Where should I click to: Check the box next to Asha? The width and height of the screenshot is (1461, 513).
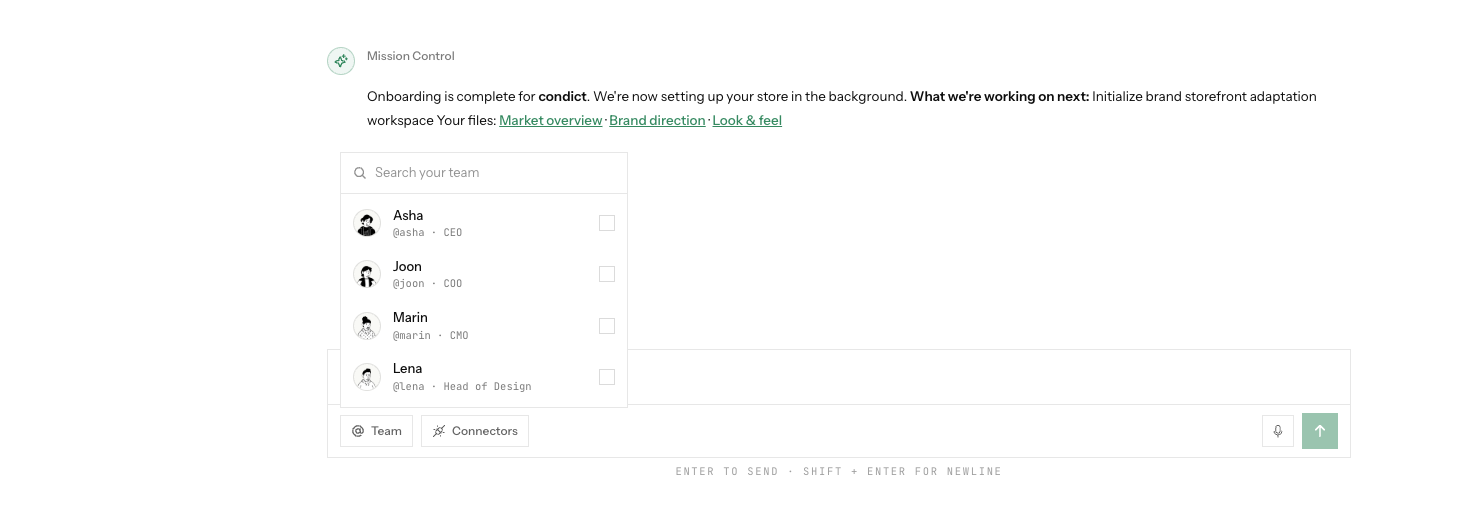607,223
